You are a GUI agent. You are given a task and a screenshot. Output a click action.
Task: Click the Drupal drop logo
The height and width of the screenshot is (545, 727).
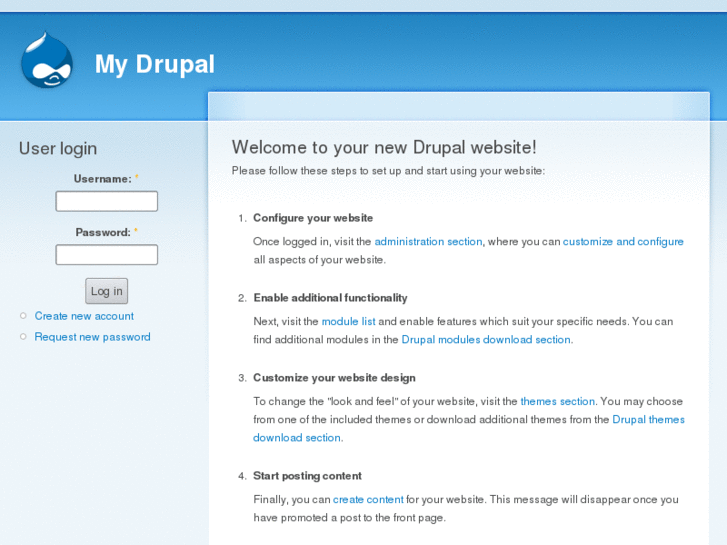coord(47,60)
